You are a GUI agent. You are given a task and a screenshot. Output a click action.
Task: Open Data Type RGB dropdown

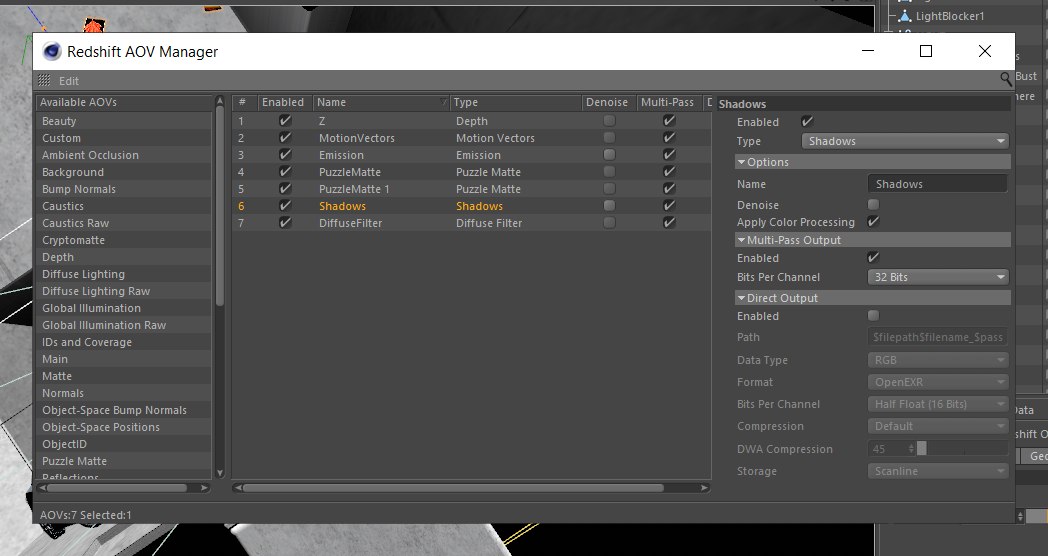pyautogui.click(x=938, y=360)
